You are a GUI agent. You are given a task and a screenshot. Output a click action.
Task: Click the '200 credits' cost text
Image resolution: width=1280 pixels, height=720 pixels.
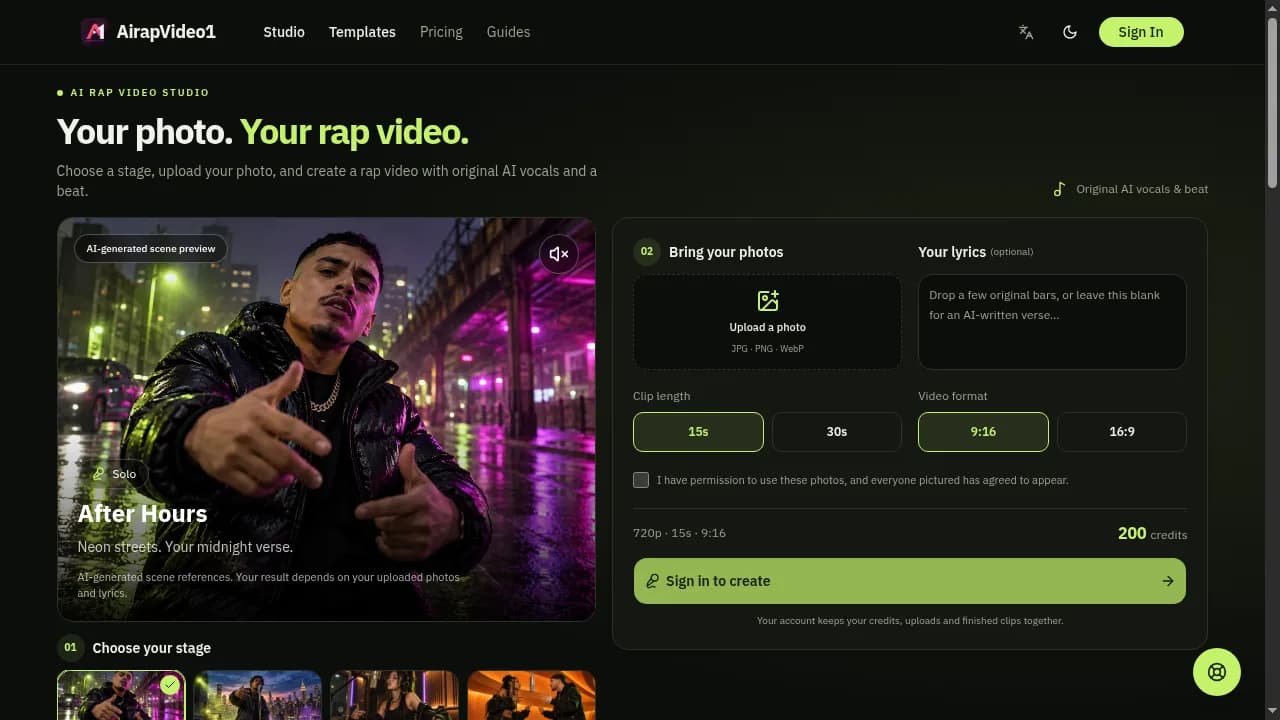tap(1152, 534)
